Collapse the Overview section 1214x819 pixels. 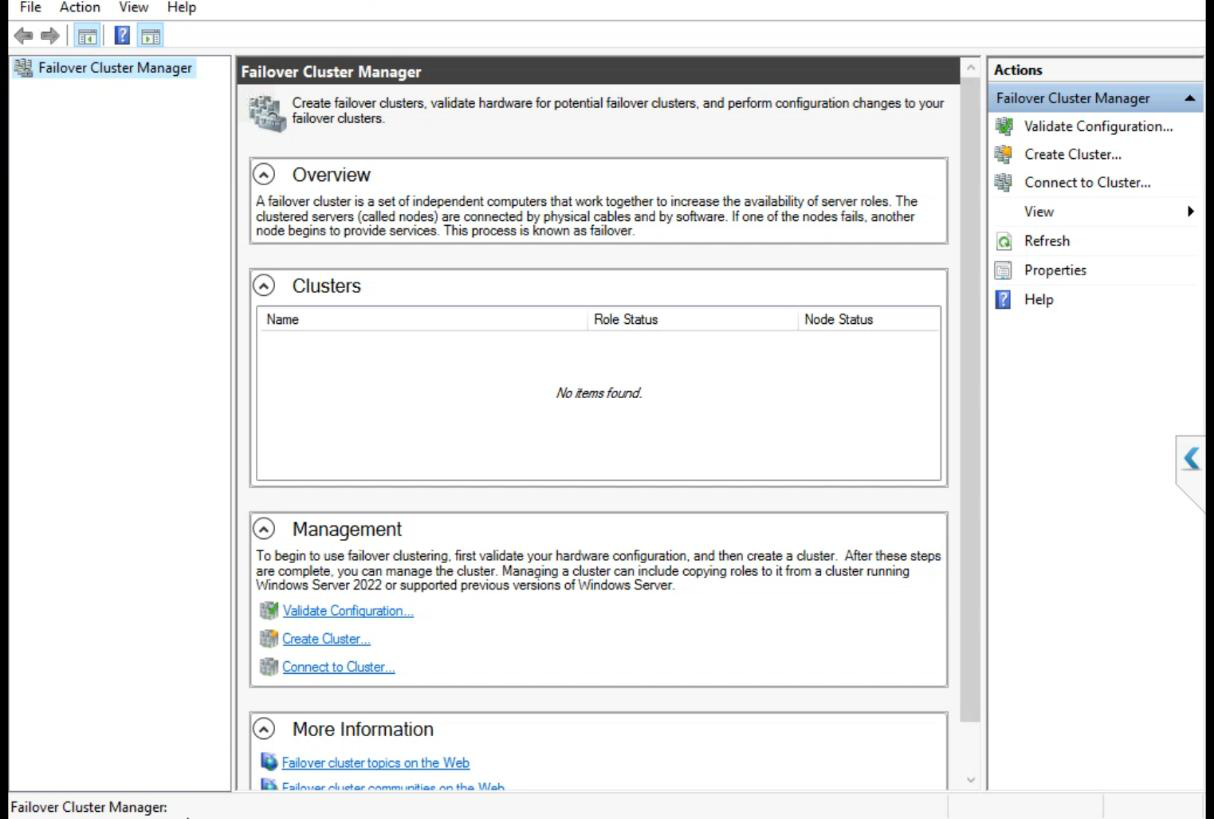coord(265,175)
